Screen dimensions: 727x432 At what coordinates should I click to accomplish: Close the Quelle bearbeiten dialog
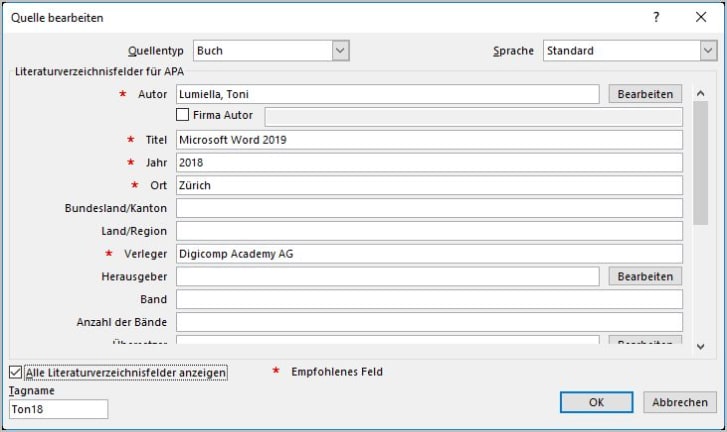click(x=701, y=17)
